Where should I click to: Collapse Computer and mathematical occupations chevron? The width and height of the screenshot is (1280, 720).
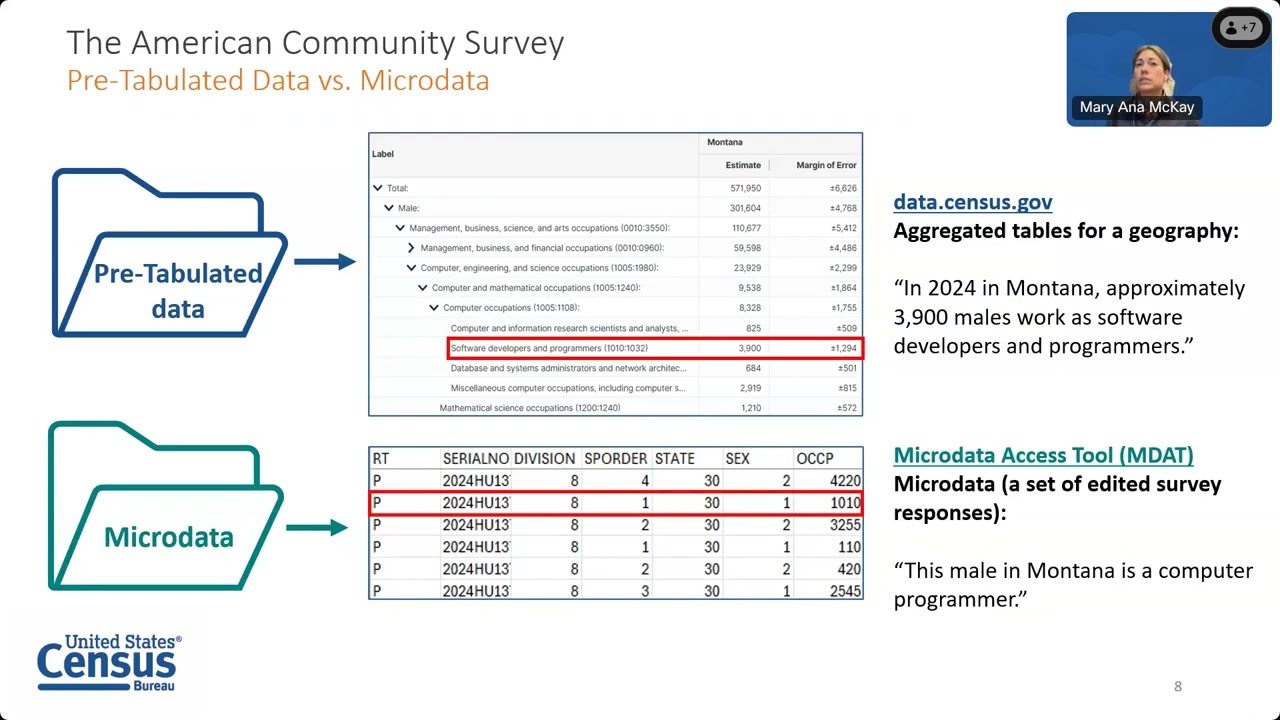[x=422, y=288]
